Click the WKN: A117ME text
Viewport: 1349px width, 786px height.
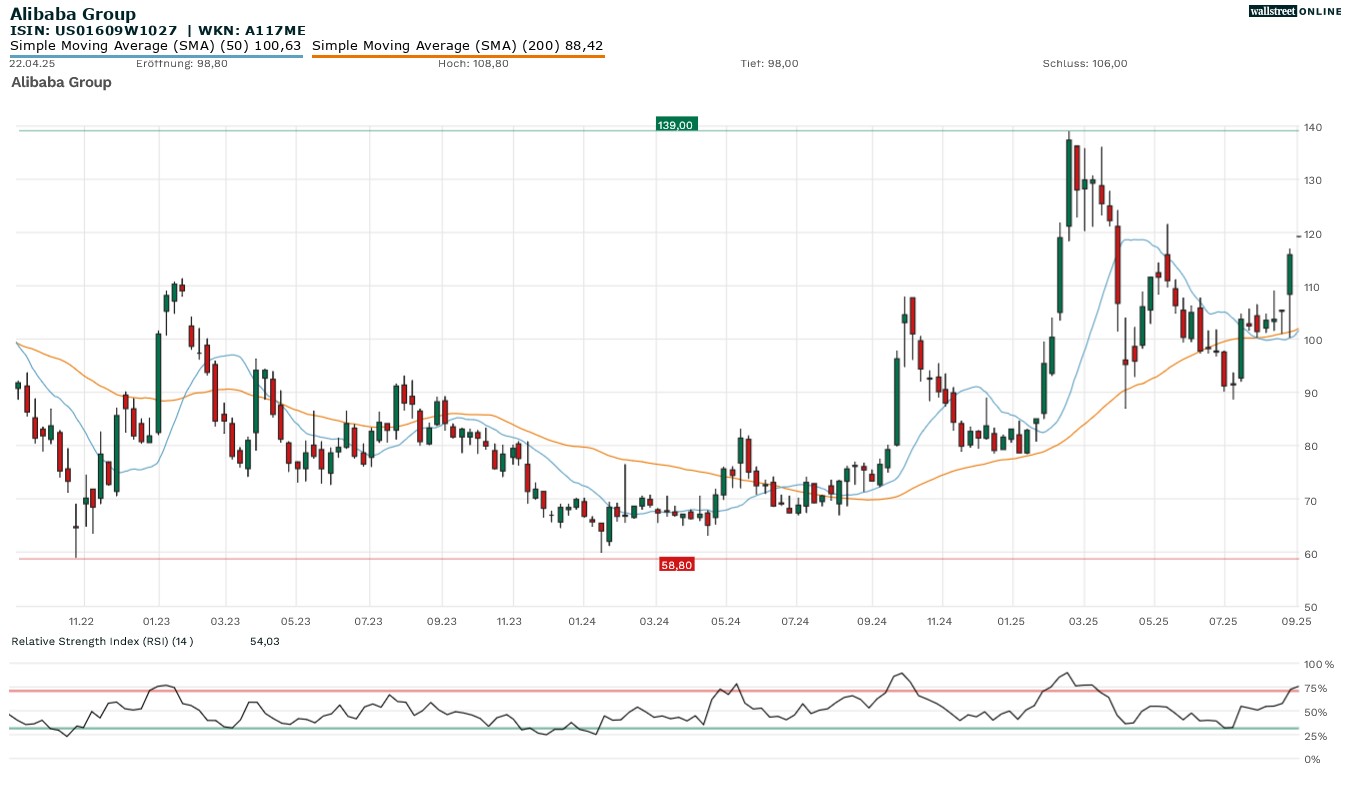[250, 31]
